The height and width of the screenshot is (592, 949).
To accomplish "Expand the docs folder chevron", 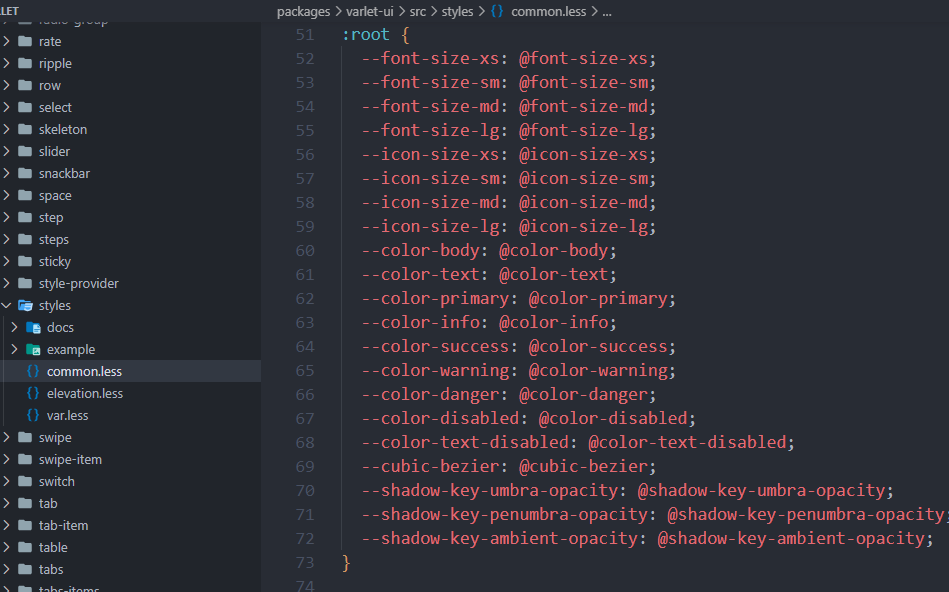I will [15, 327].
